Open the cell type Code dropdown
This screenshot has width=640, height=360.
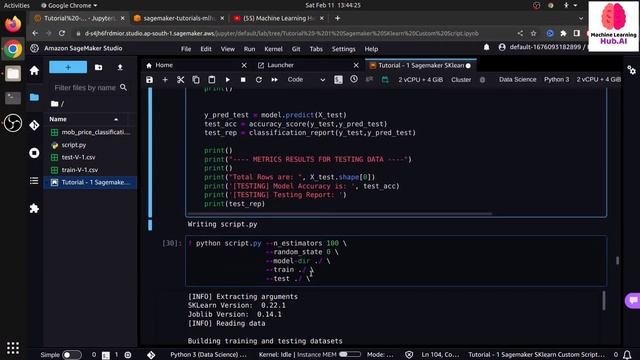pyautogui.click(x=306, y=80)
